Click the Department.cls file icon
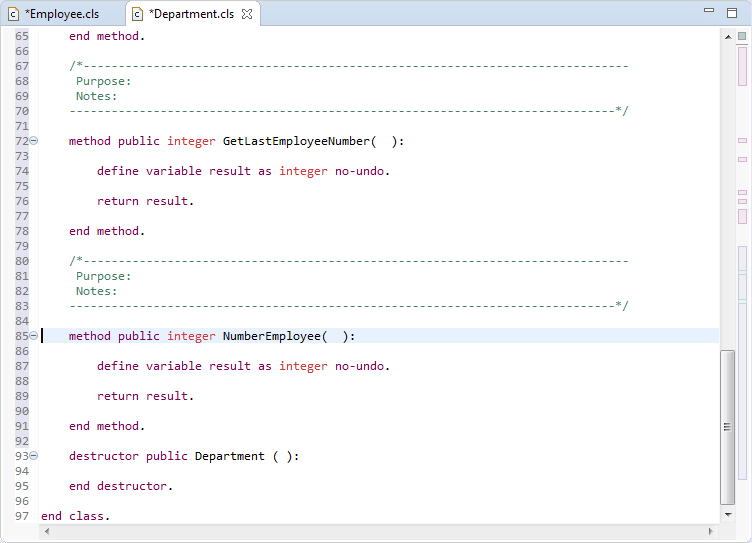Image resolution: width=752 pixels, height=543 pixels. pyautogui.click(x=137, y=14)
